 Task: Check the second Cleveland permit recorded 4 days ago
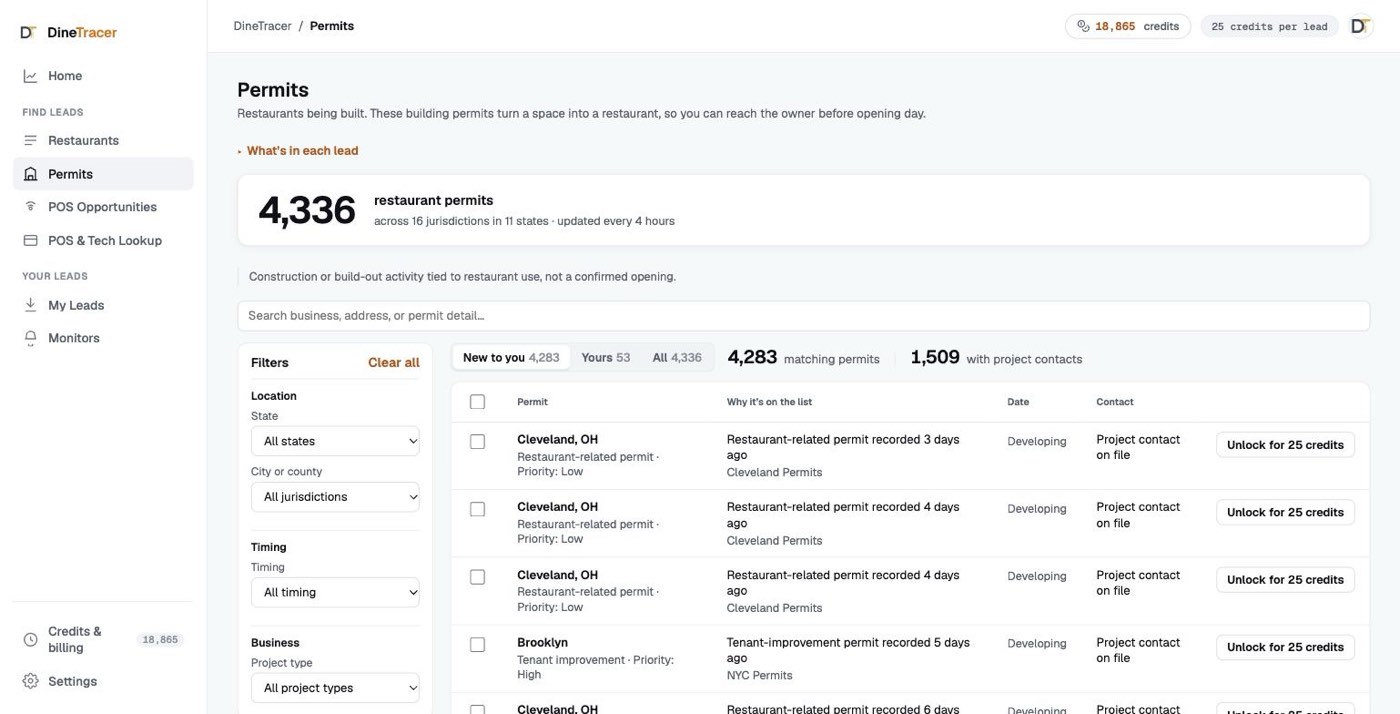pos(477,577)
